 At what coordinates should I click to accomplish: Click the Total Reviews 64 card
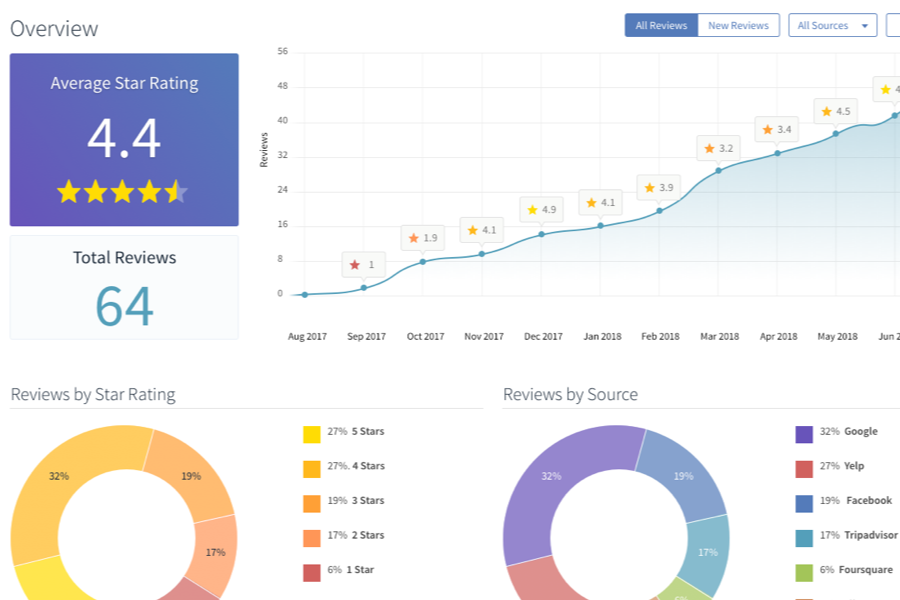point(124,288)
